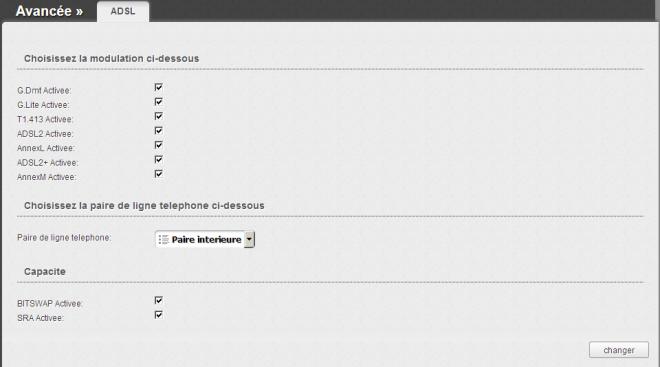Uncheck the SRA Activee checkbox
The height and width of the screenshot is (367, 660).
(158, 314)
